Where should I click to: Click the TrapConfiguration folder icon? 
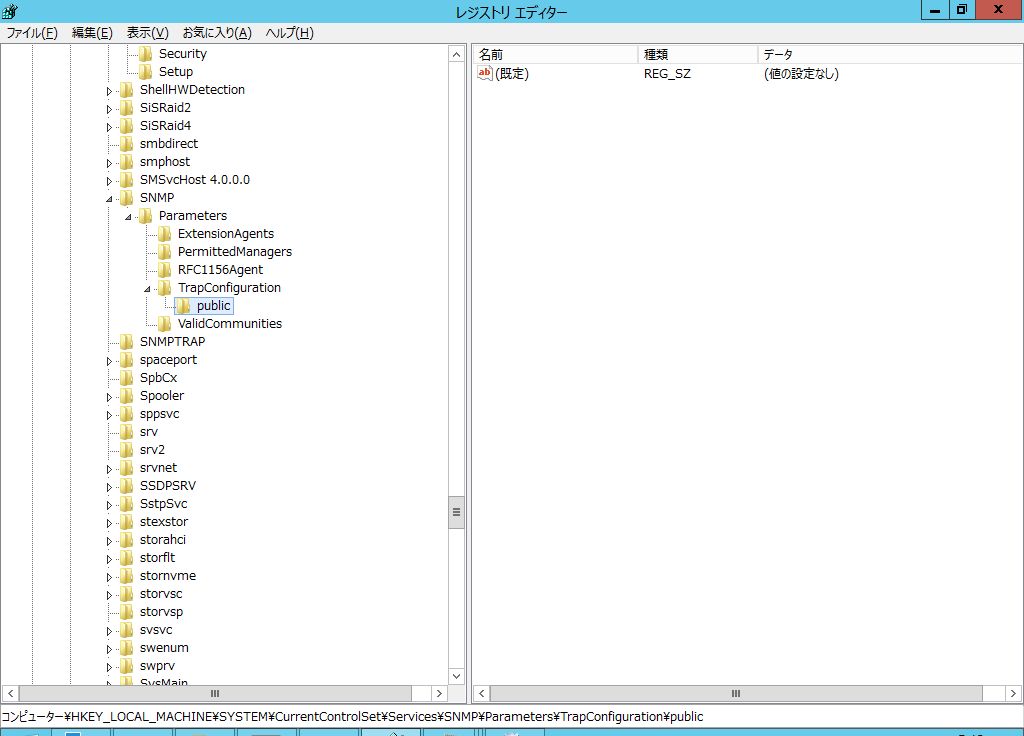[165, 287]
